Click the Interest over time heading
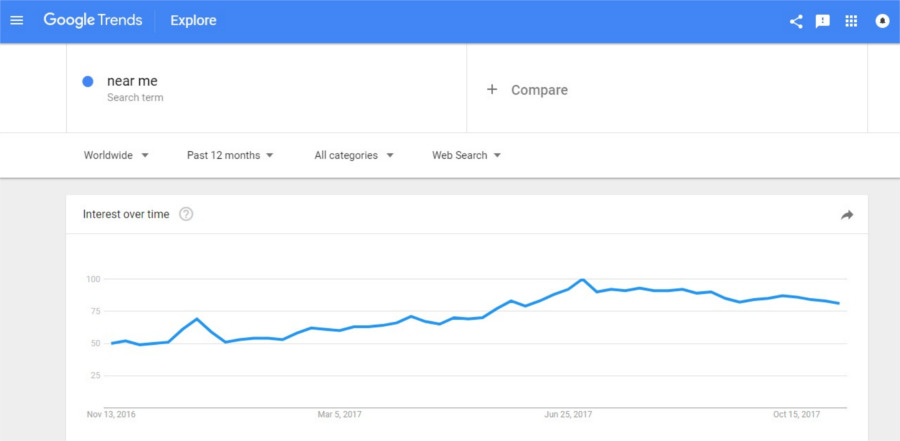Image resolution: width=900 pixels, height=441 pixels. (x=126, y=214)
